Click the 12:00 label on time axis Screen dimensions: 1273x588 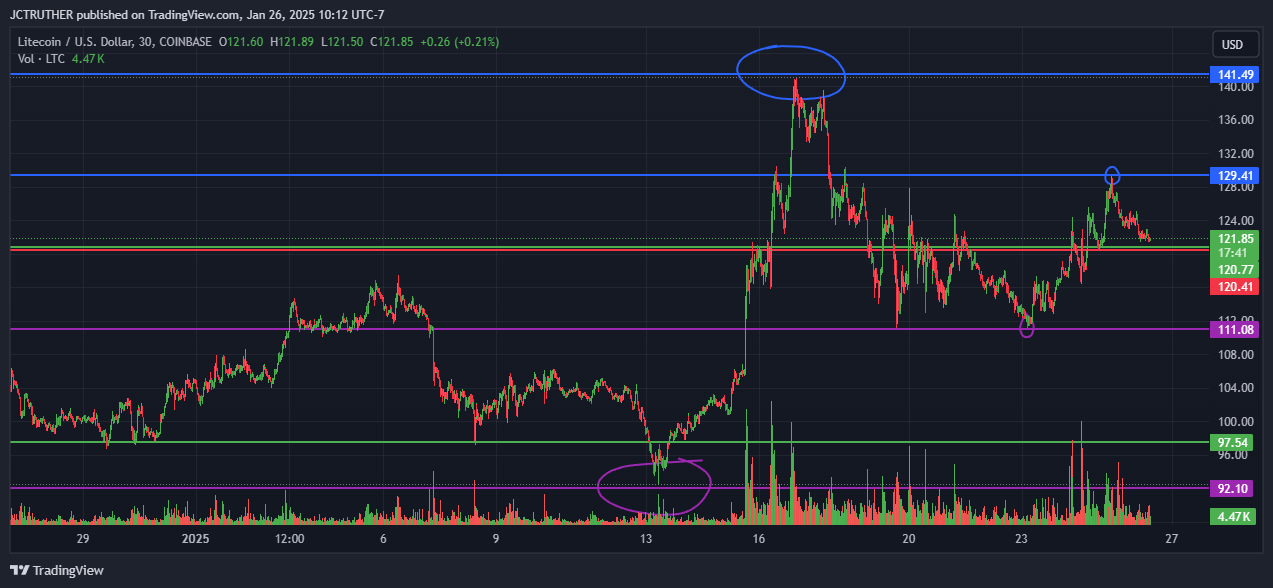coord(289,539)
